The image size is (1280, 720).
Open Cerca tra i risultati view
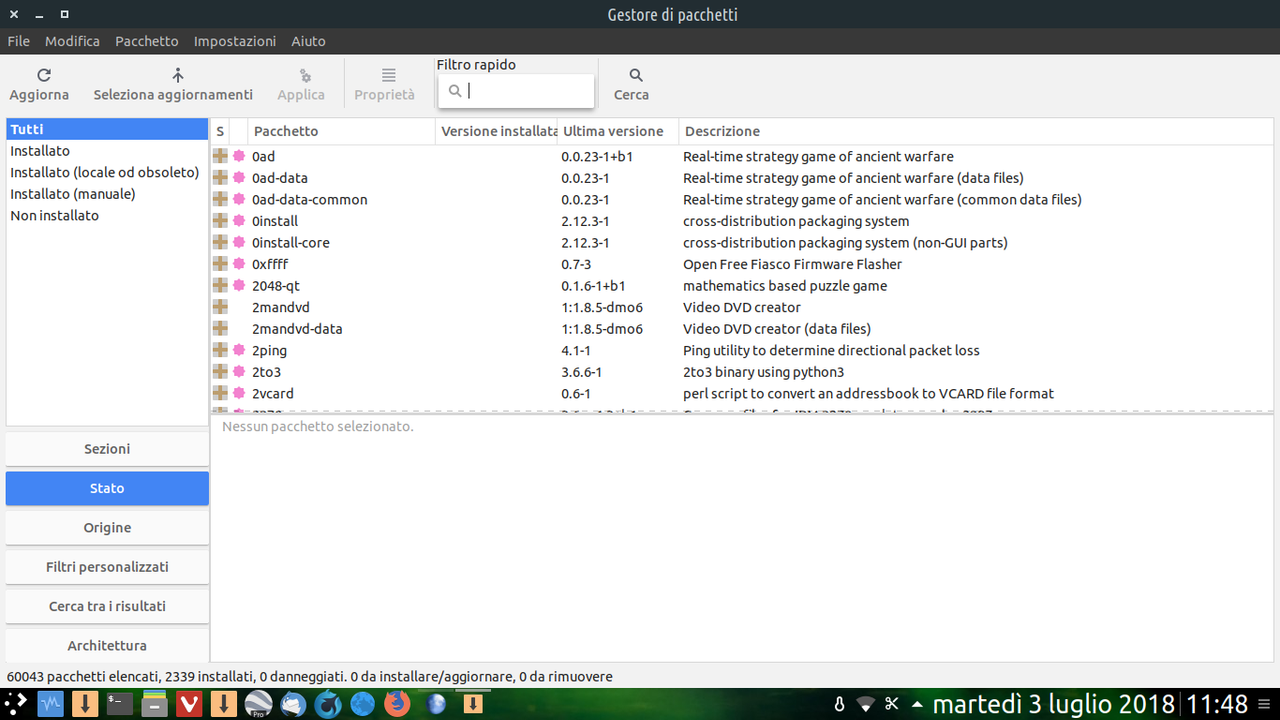tap(107, 606)
